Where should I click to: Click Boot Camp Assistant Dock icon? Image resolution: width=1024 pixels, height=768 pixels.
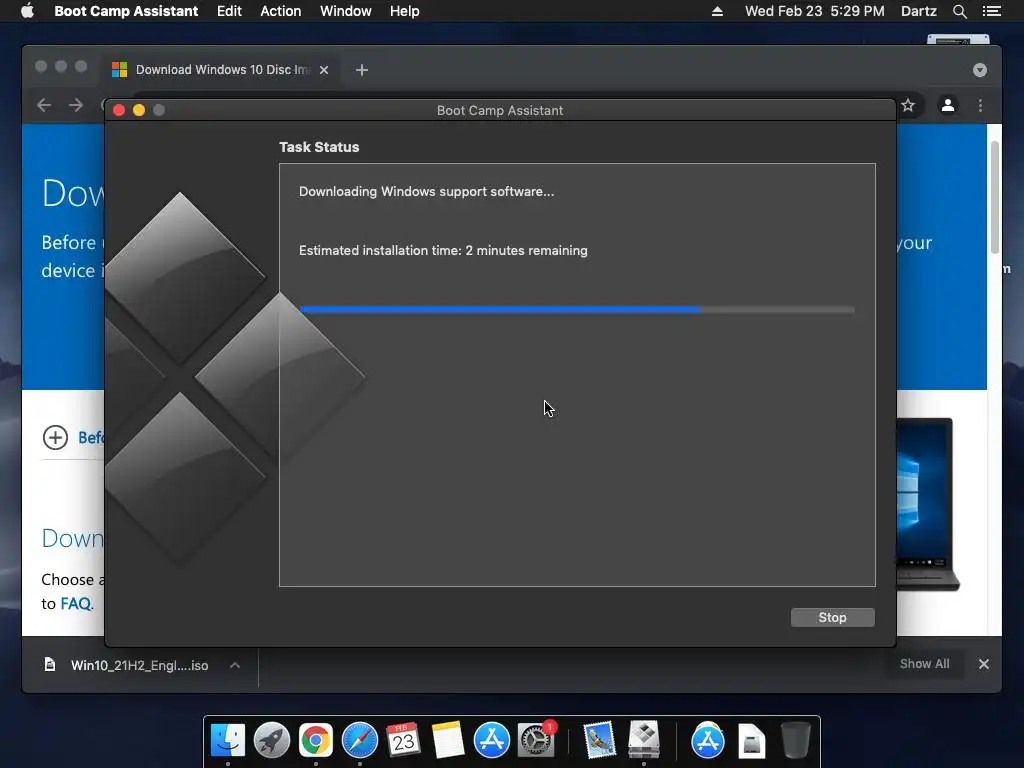pos(643,740)
